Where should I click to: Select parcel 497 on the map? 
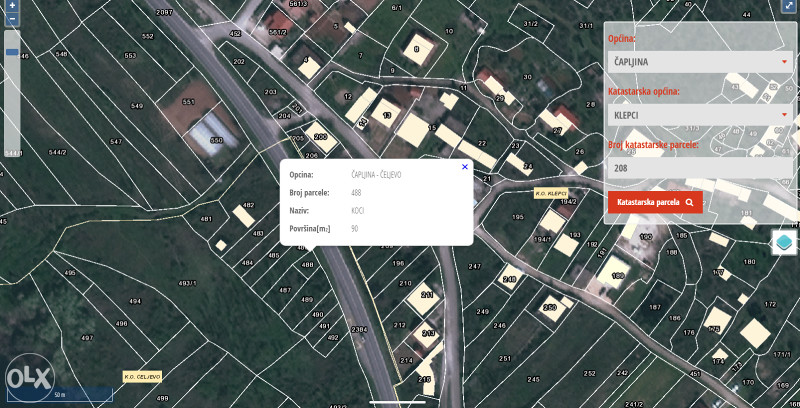click(87, 338)
